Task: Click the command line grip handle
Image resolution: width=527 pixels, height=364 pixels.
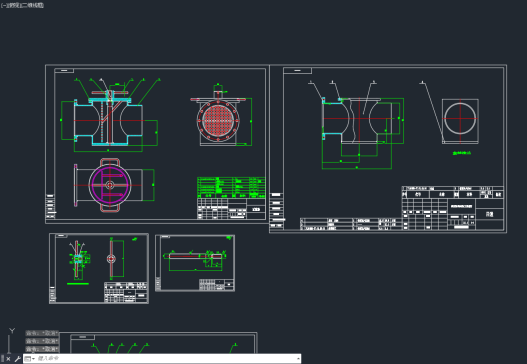Action: (x=2, y=359)
